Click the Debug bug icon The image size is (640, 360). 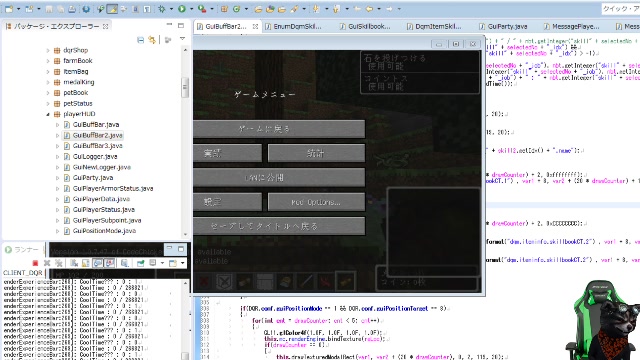(x=162, y=9)
